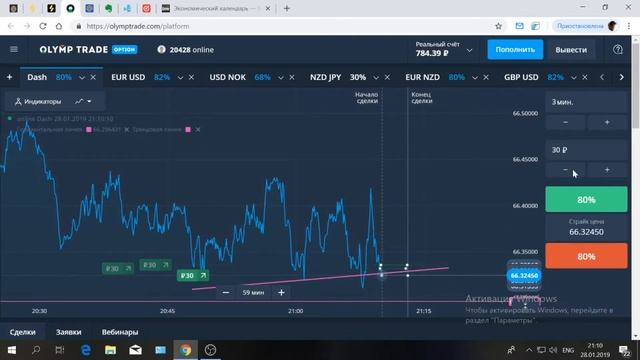Bookmark this page with star icon
The image size is (640, 360).
tap(498, 26)
